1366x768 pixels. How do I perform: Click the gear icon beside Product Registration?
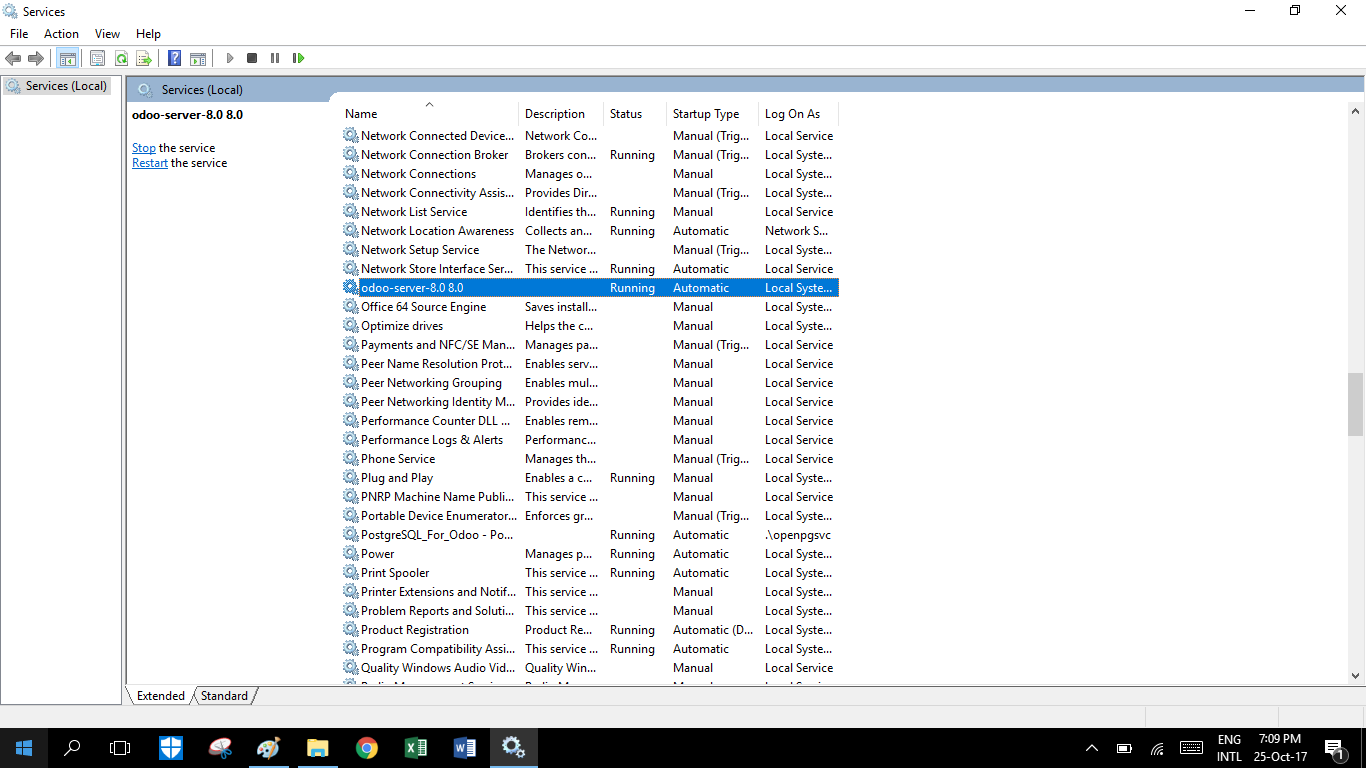click(350, 630)
